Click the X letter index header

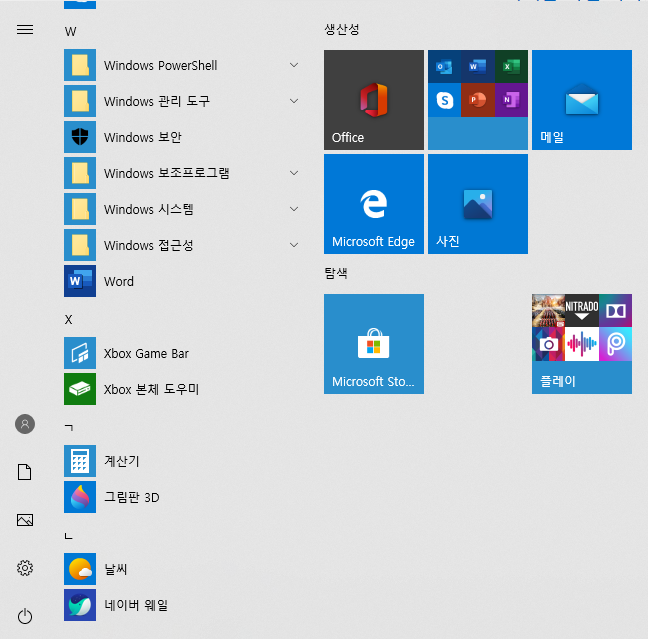tap(69, 320)
